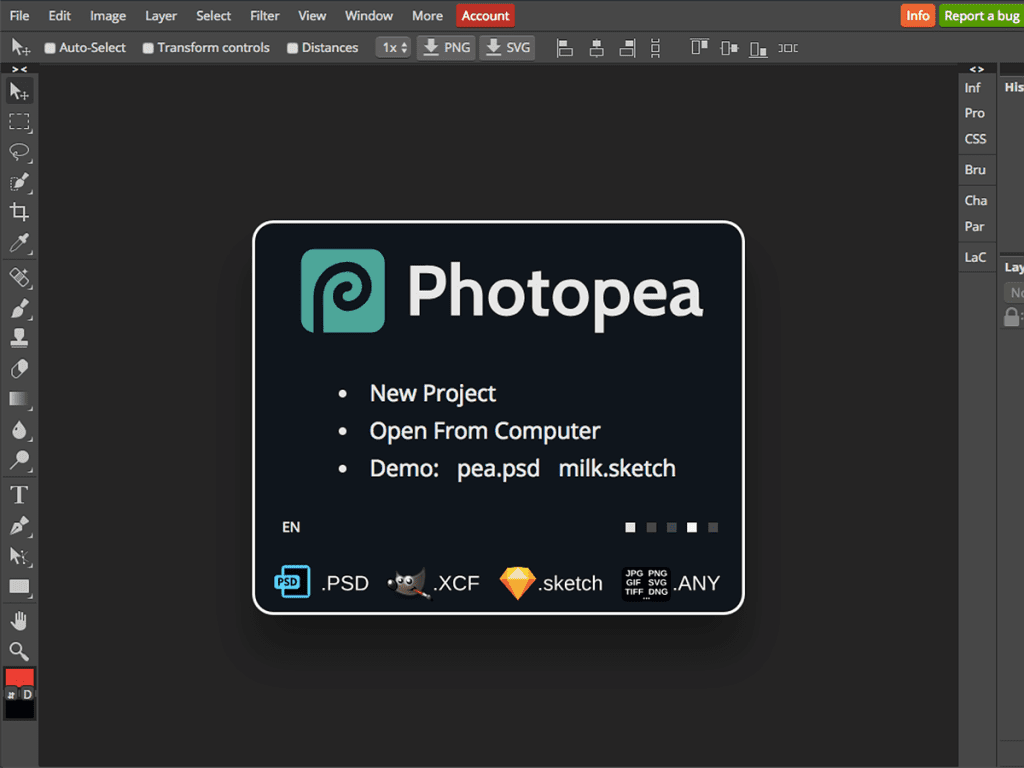Viewport: 1024px width, 768px height.
Task: Click Open From Computer link
Action: click(x=485, y=431)
